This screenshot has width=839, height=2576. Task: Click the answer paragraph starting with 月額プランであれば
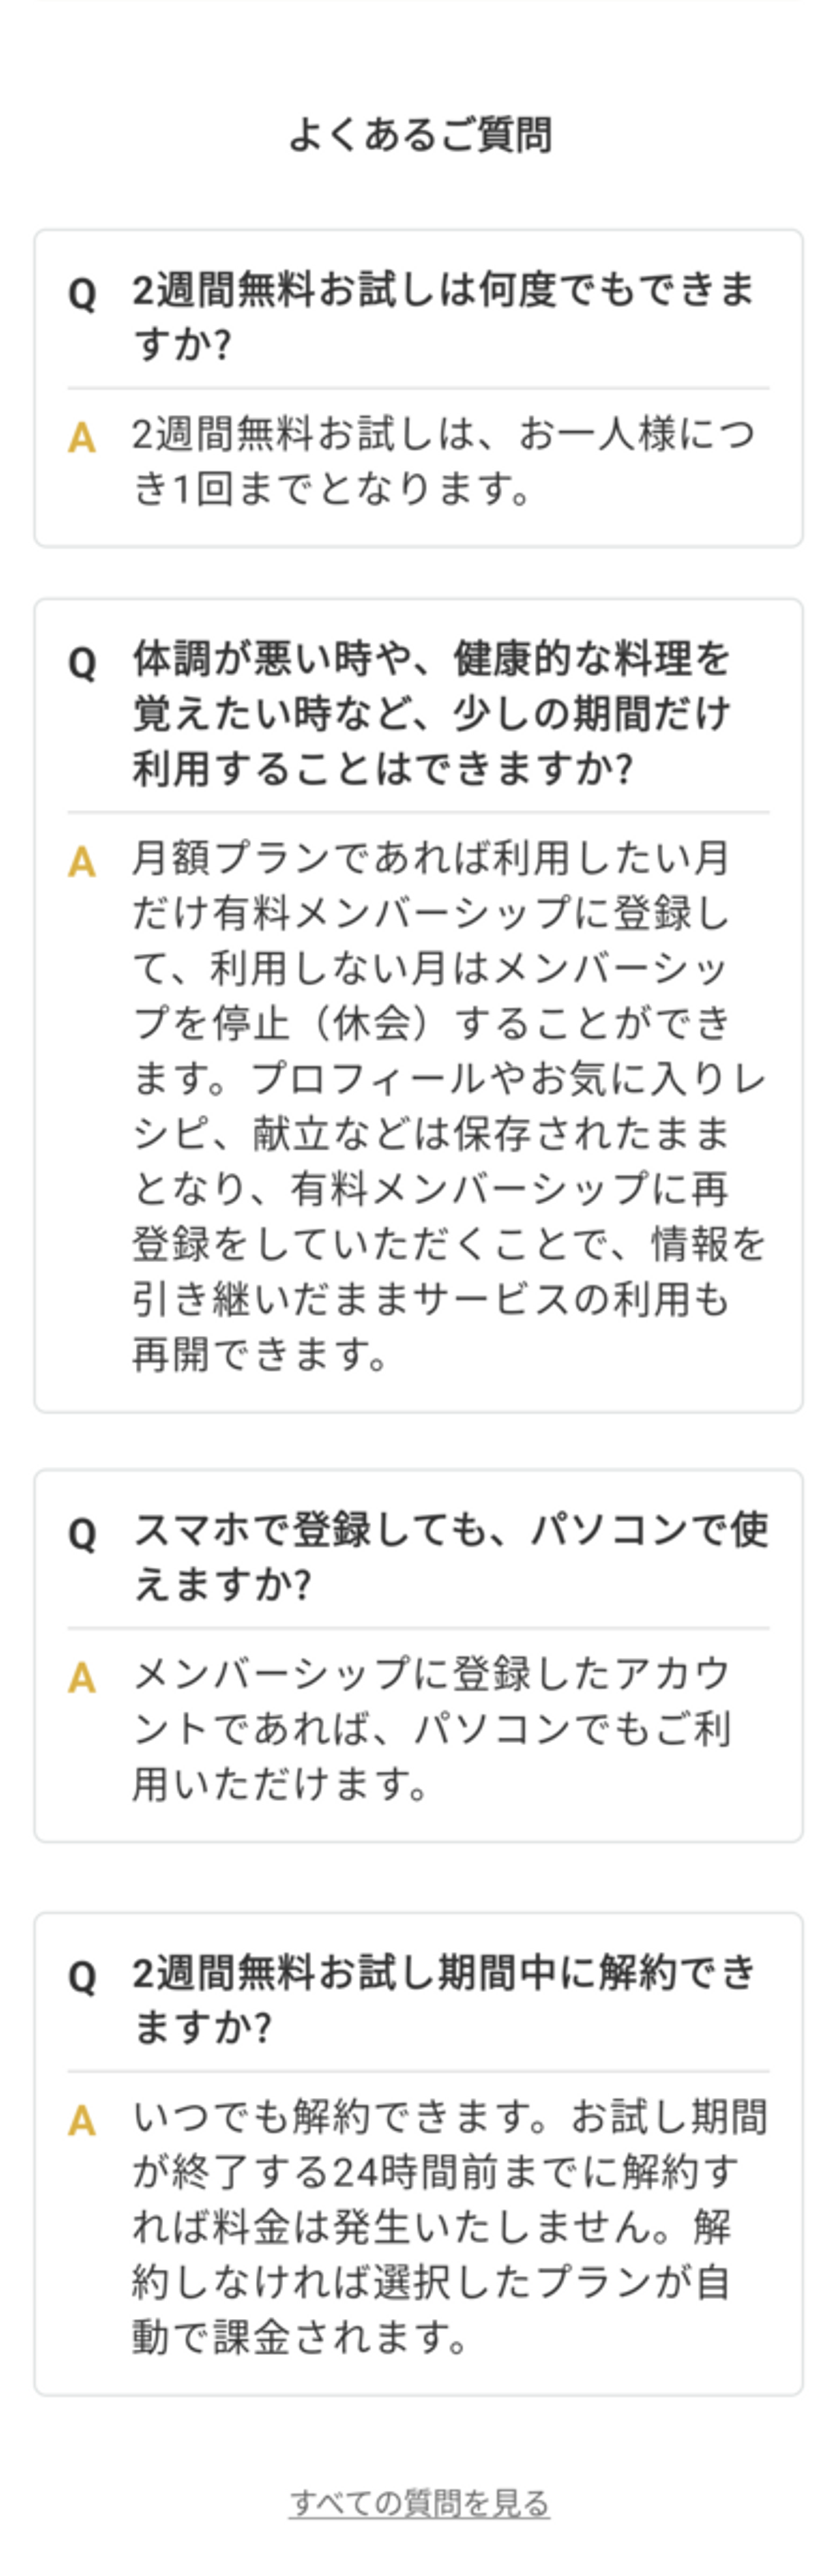pos(448,1106)
